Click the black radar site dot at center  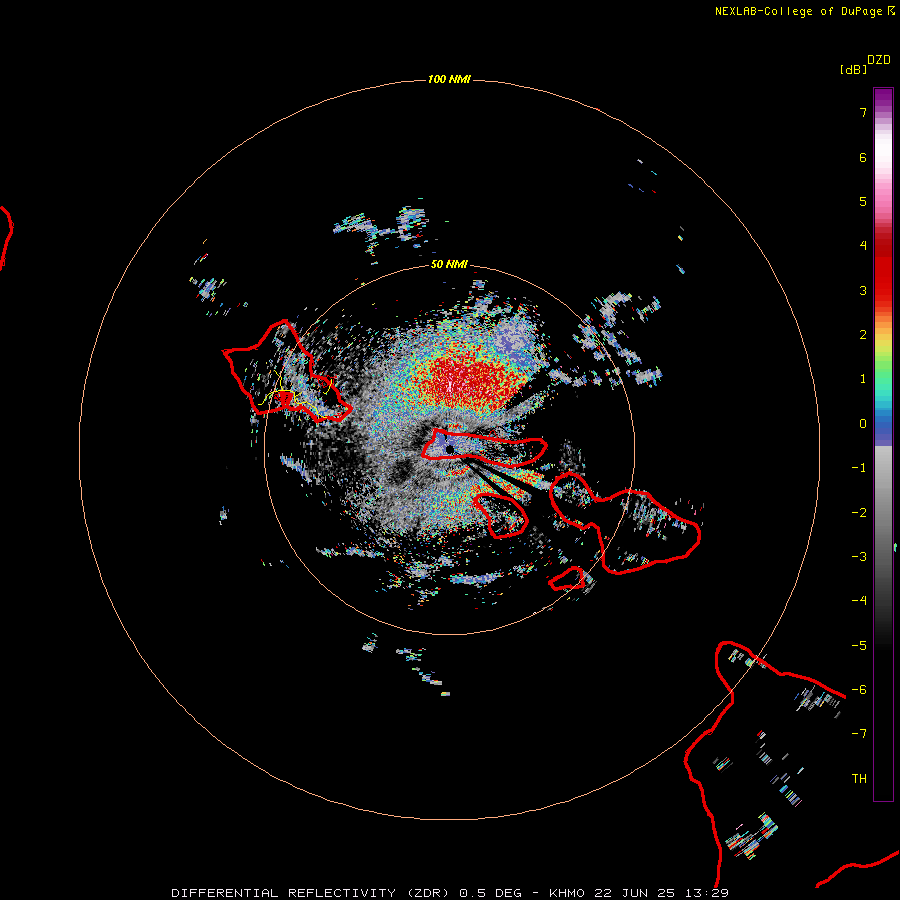[x=449, y=449]
